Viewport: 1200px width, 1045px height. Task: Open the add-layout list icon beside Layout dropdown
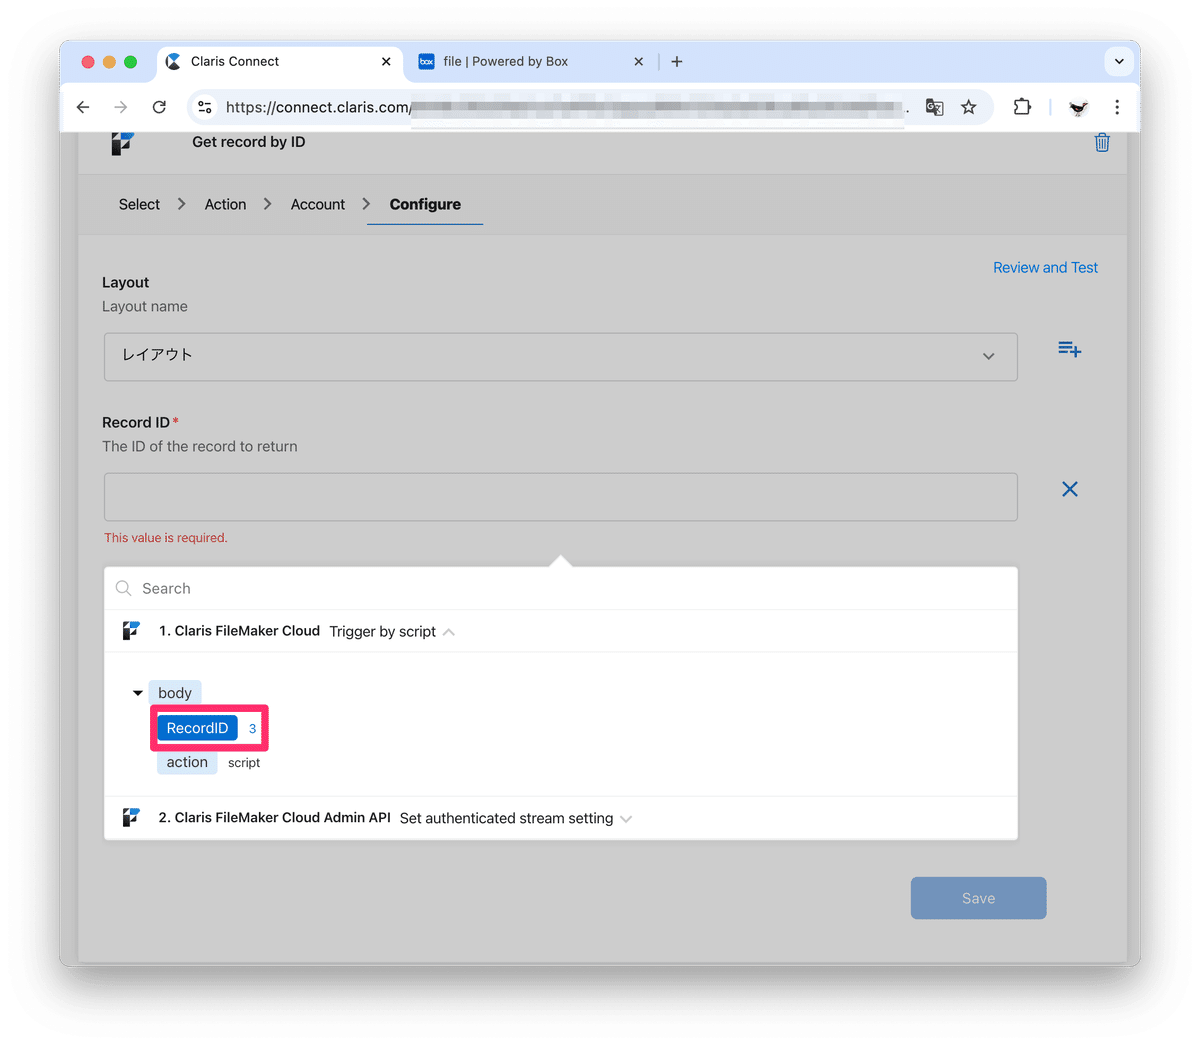(x=1069, y=348)
